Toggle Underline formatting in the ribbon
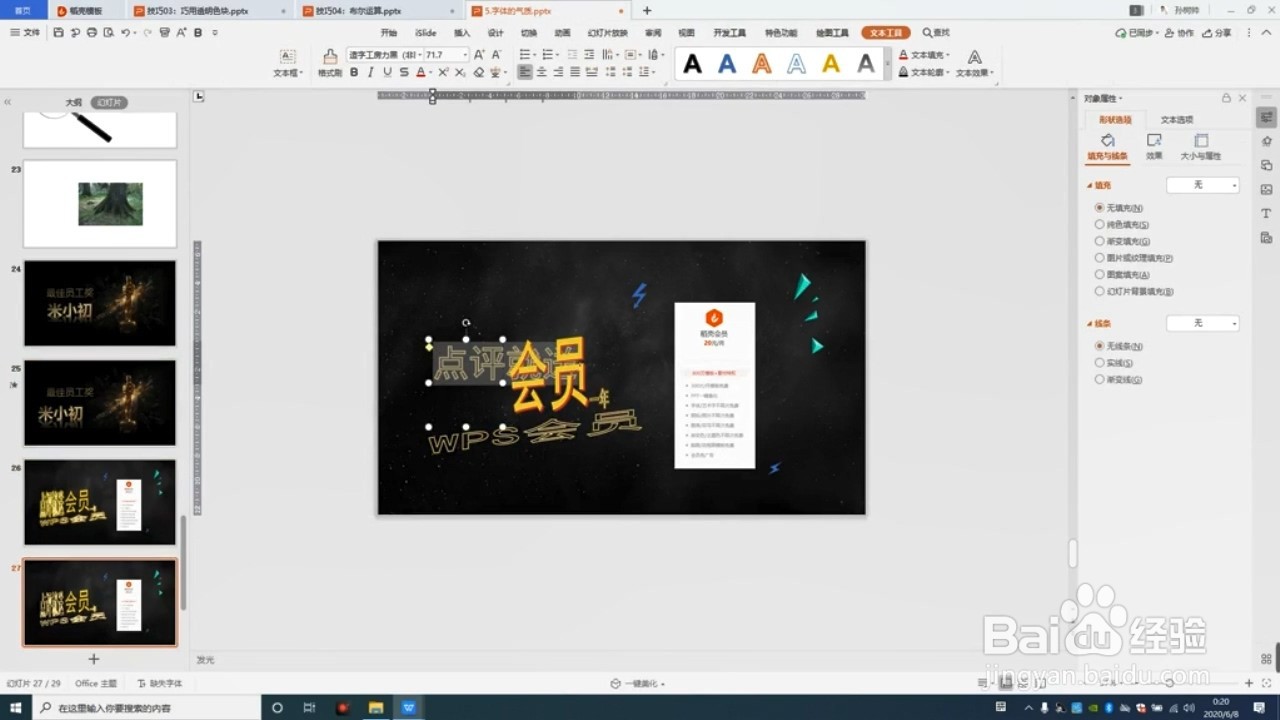1280x720 pixels. coord(387,72)
